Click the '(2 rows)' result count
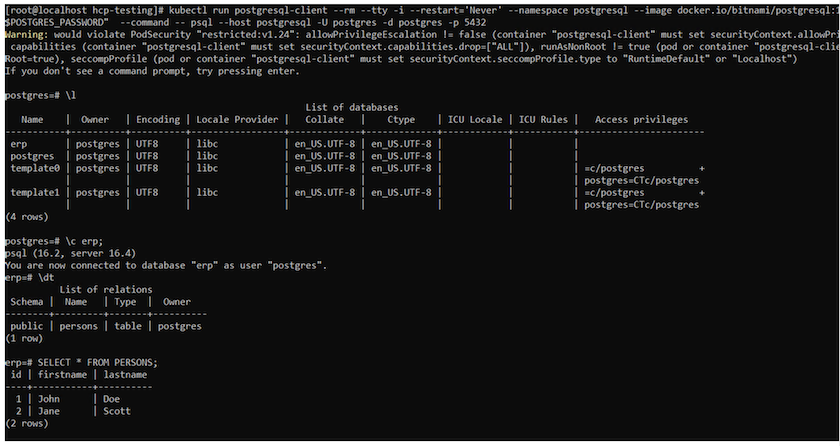 24,423
